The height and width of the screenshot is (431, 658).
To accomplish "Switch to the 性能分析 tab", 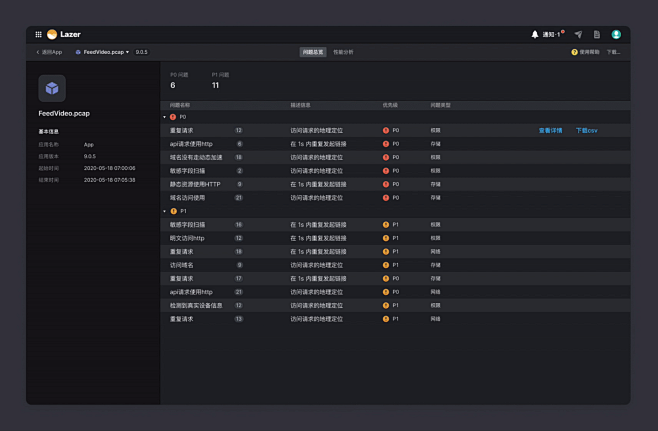I will (x=343, y=51).
